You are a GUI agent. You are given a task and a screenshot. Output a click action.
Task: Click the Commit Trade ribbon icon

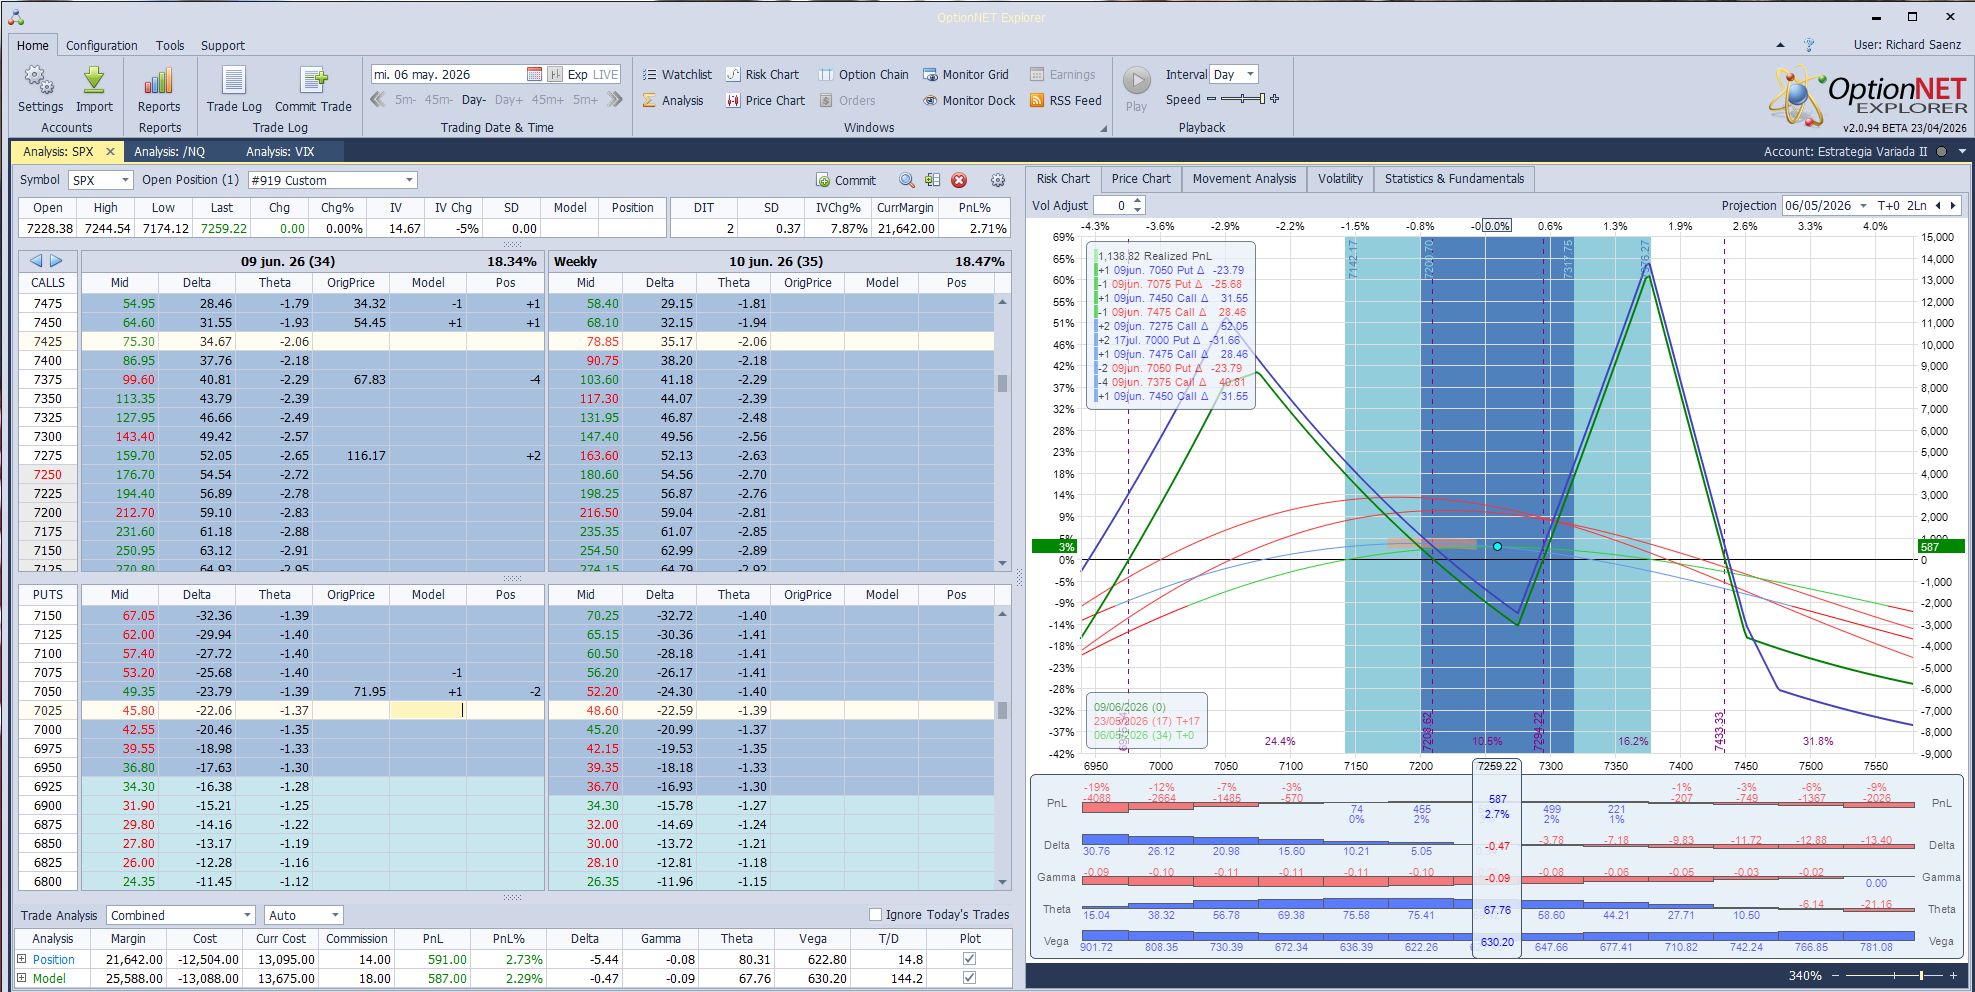[313, 89]
